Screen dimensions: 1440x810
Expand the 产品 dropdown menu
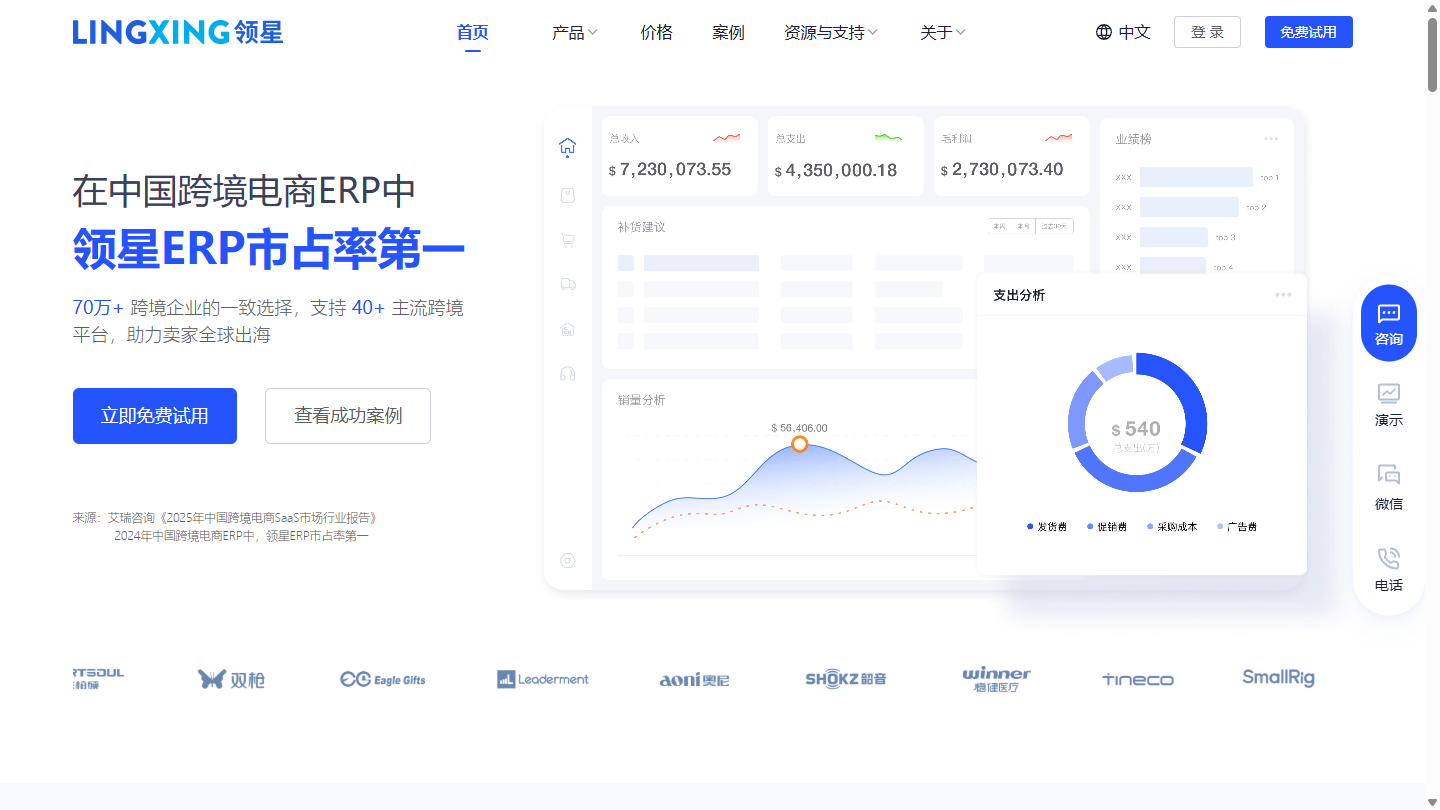pos(574,32)
